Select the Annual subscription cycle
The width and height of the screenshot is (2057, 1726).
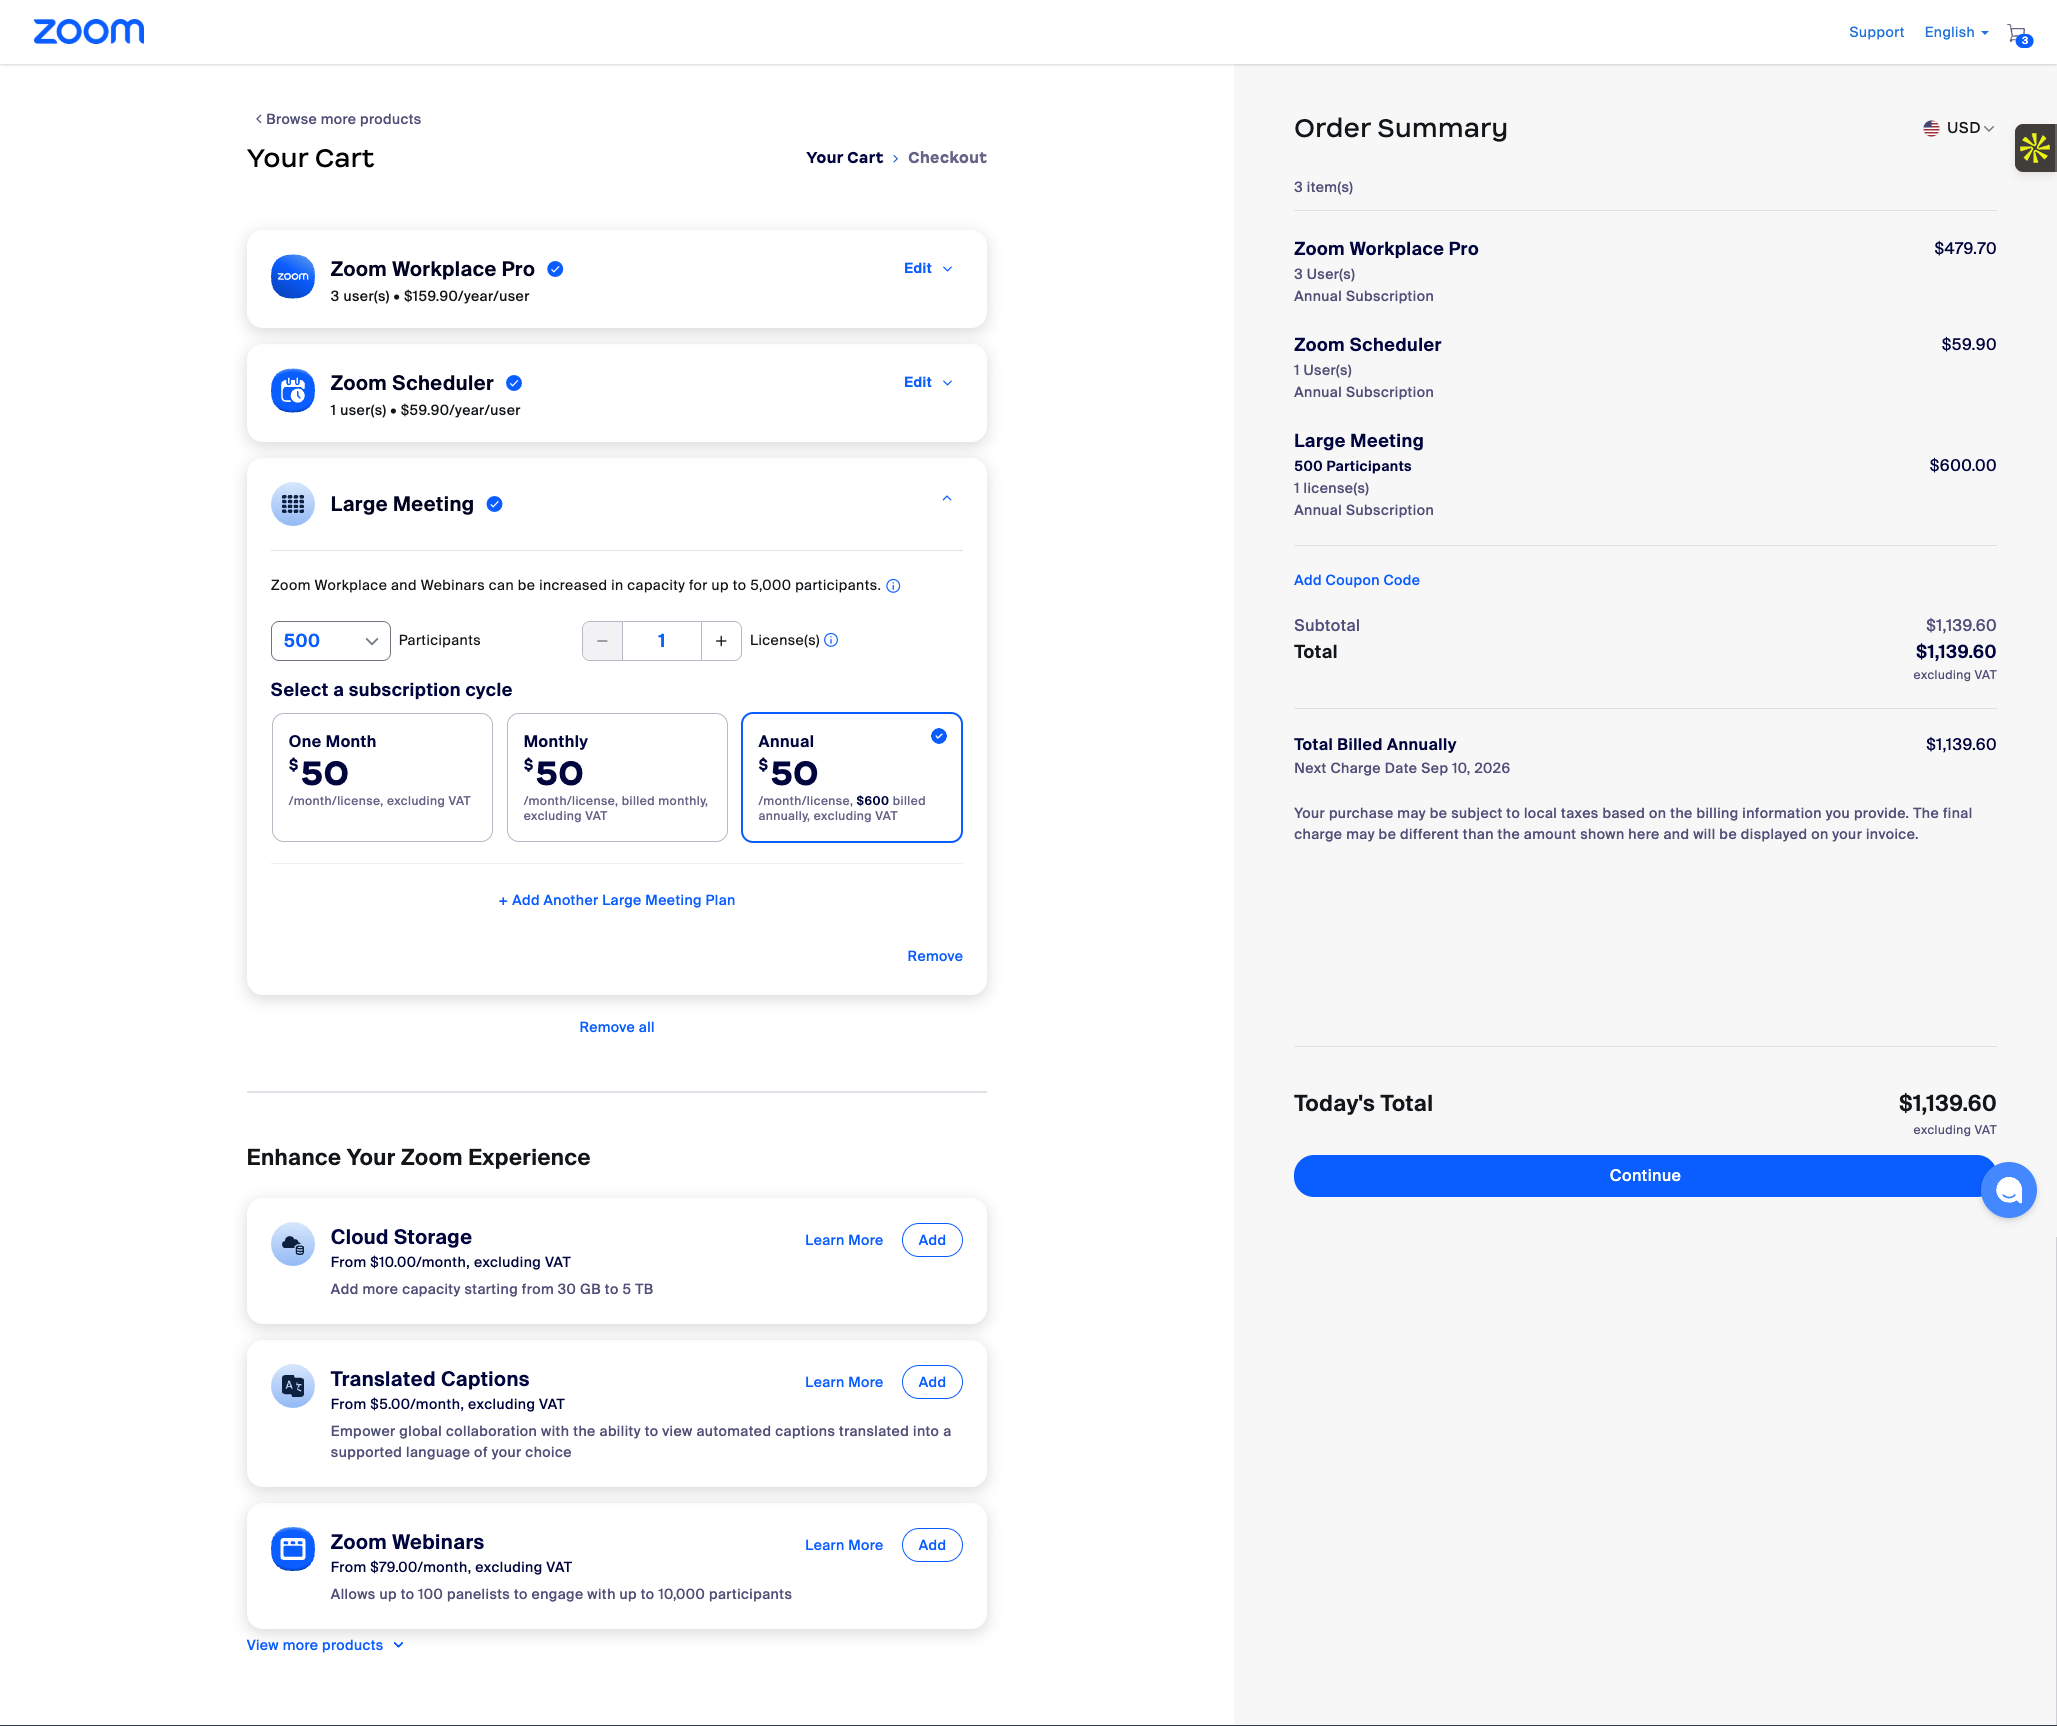(851, 777)
